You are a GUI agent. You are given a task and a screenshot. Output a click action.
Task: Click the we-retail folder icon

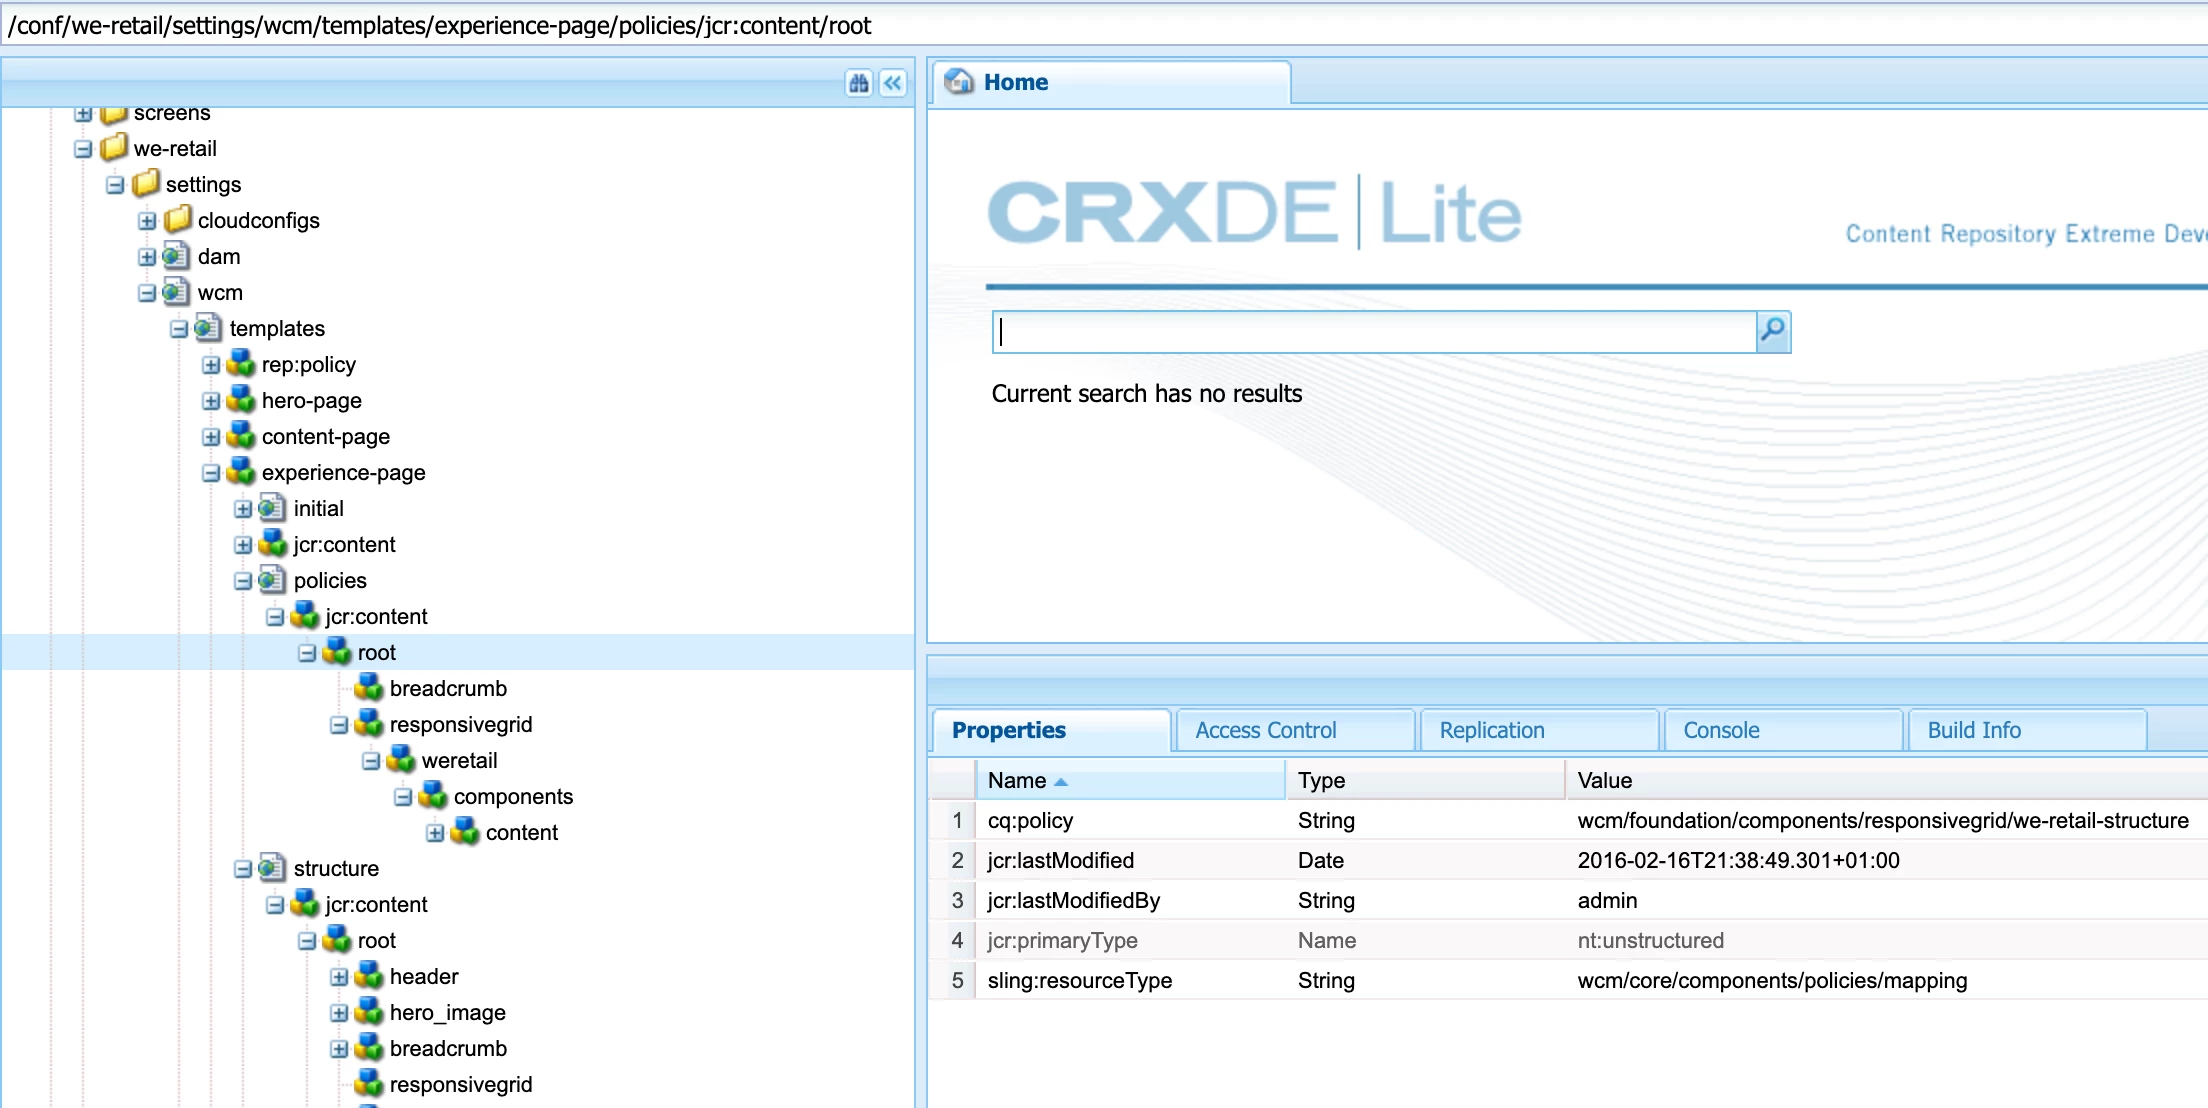click(114, 148)
